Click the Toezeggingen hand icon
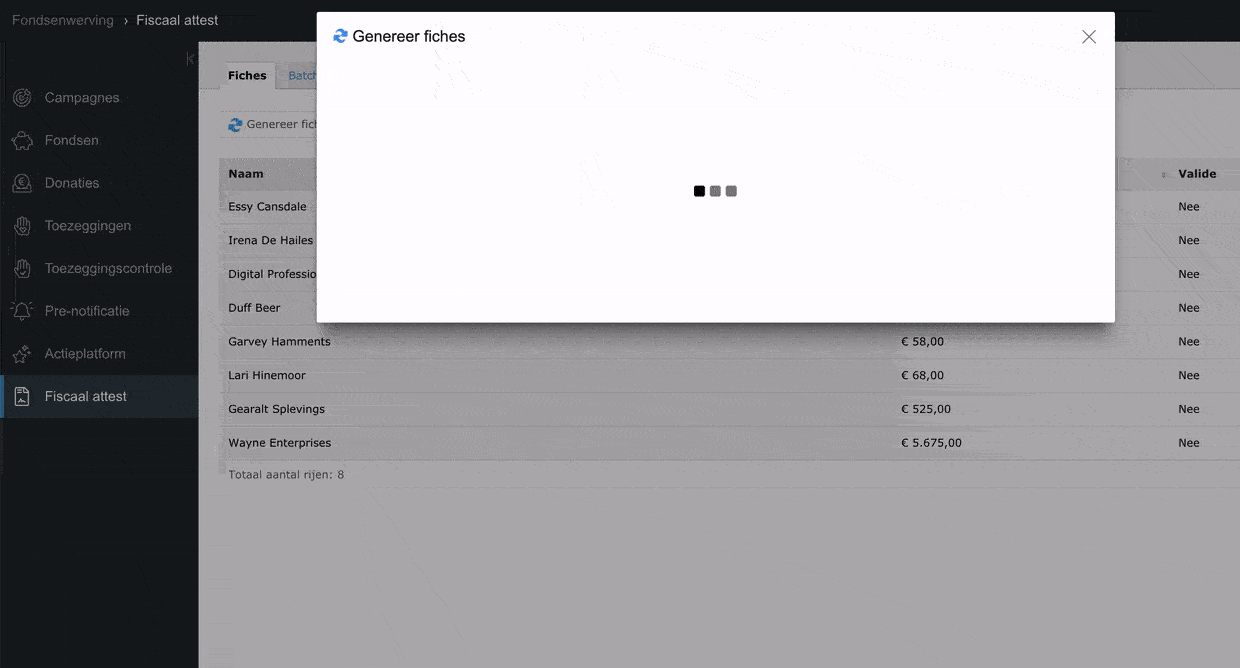Image resolution: width=1240 pixels, height=668 pixels. pyautogui.click(x=22, y=226)
